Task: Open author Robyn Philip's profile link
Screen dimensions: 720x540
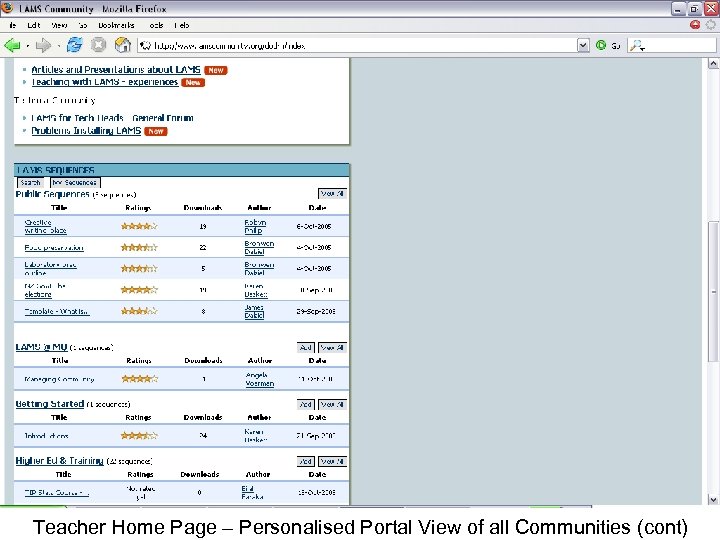Action: (255, 226)
